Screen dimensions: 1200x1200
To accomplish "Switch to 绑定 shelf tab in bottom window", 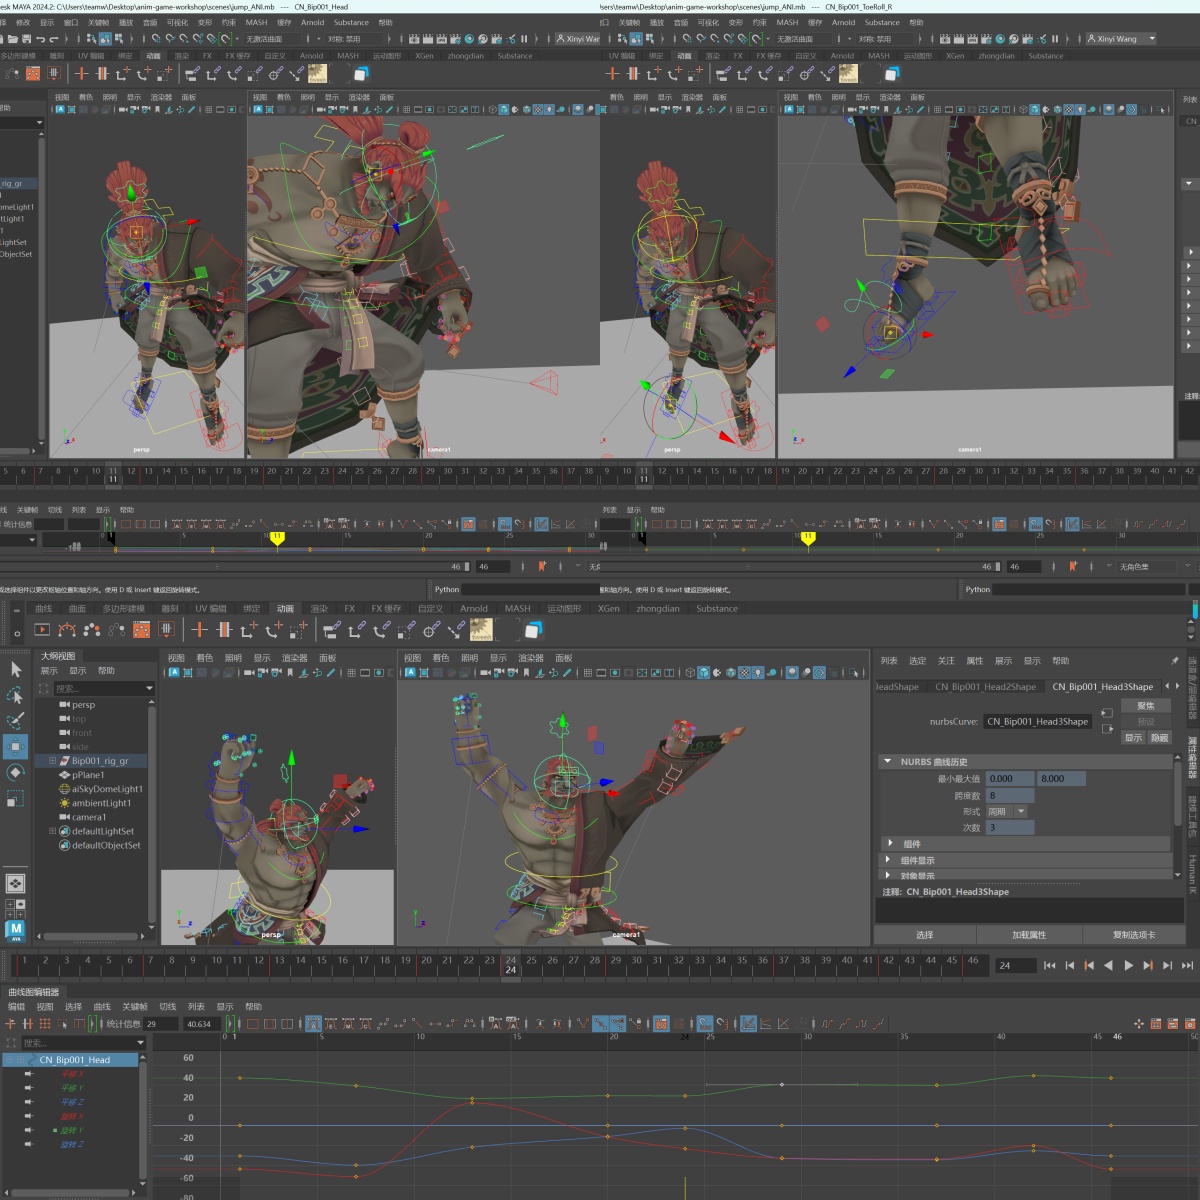I will 251,608.
